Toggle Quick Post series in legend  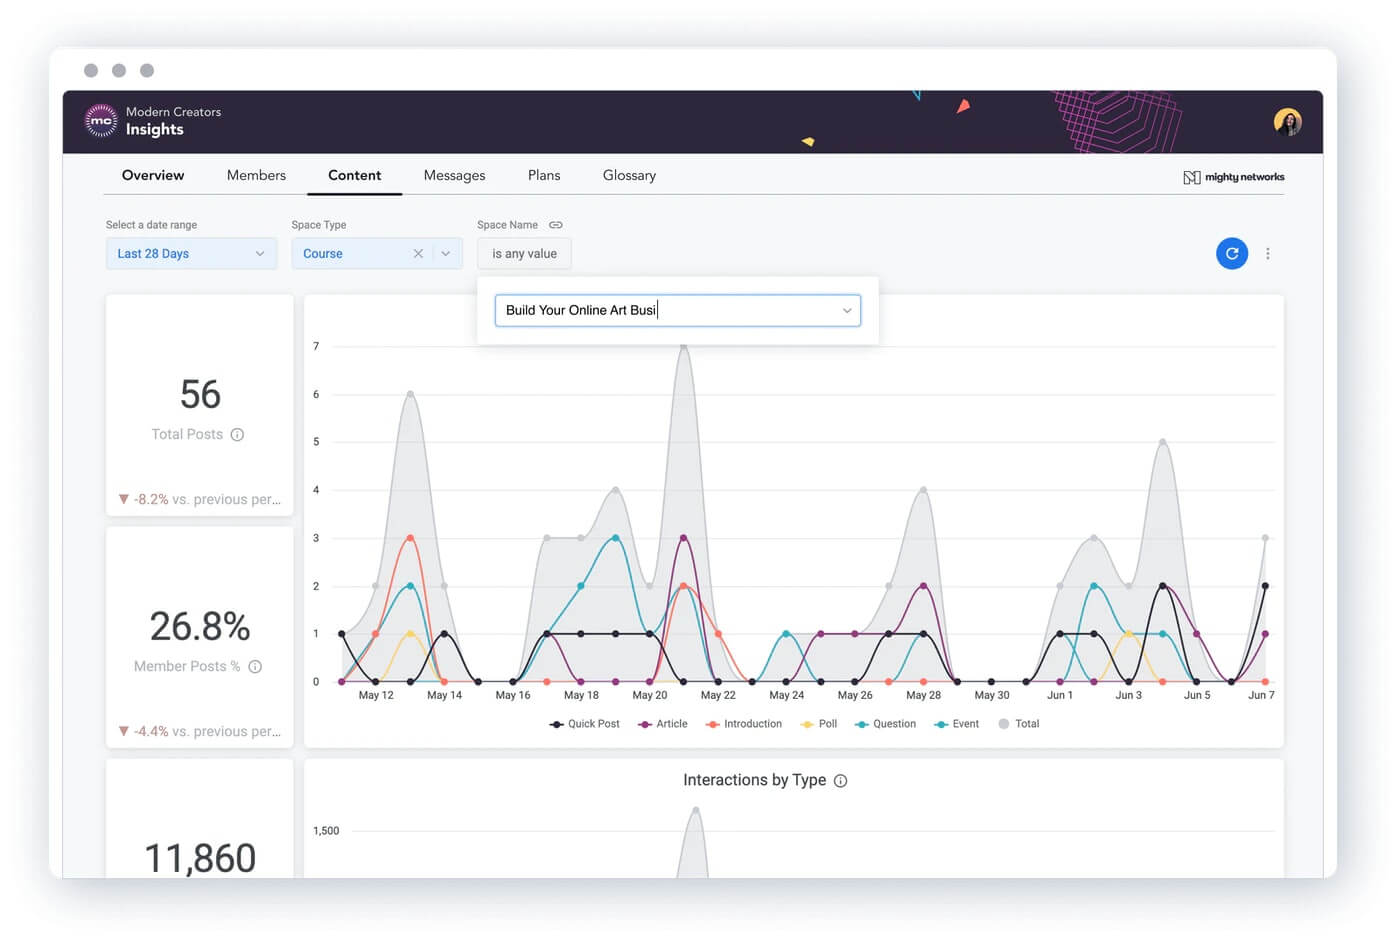click(585, 724)
